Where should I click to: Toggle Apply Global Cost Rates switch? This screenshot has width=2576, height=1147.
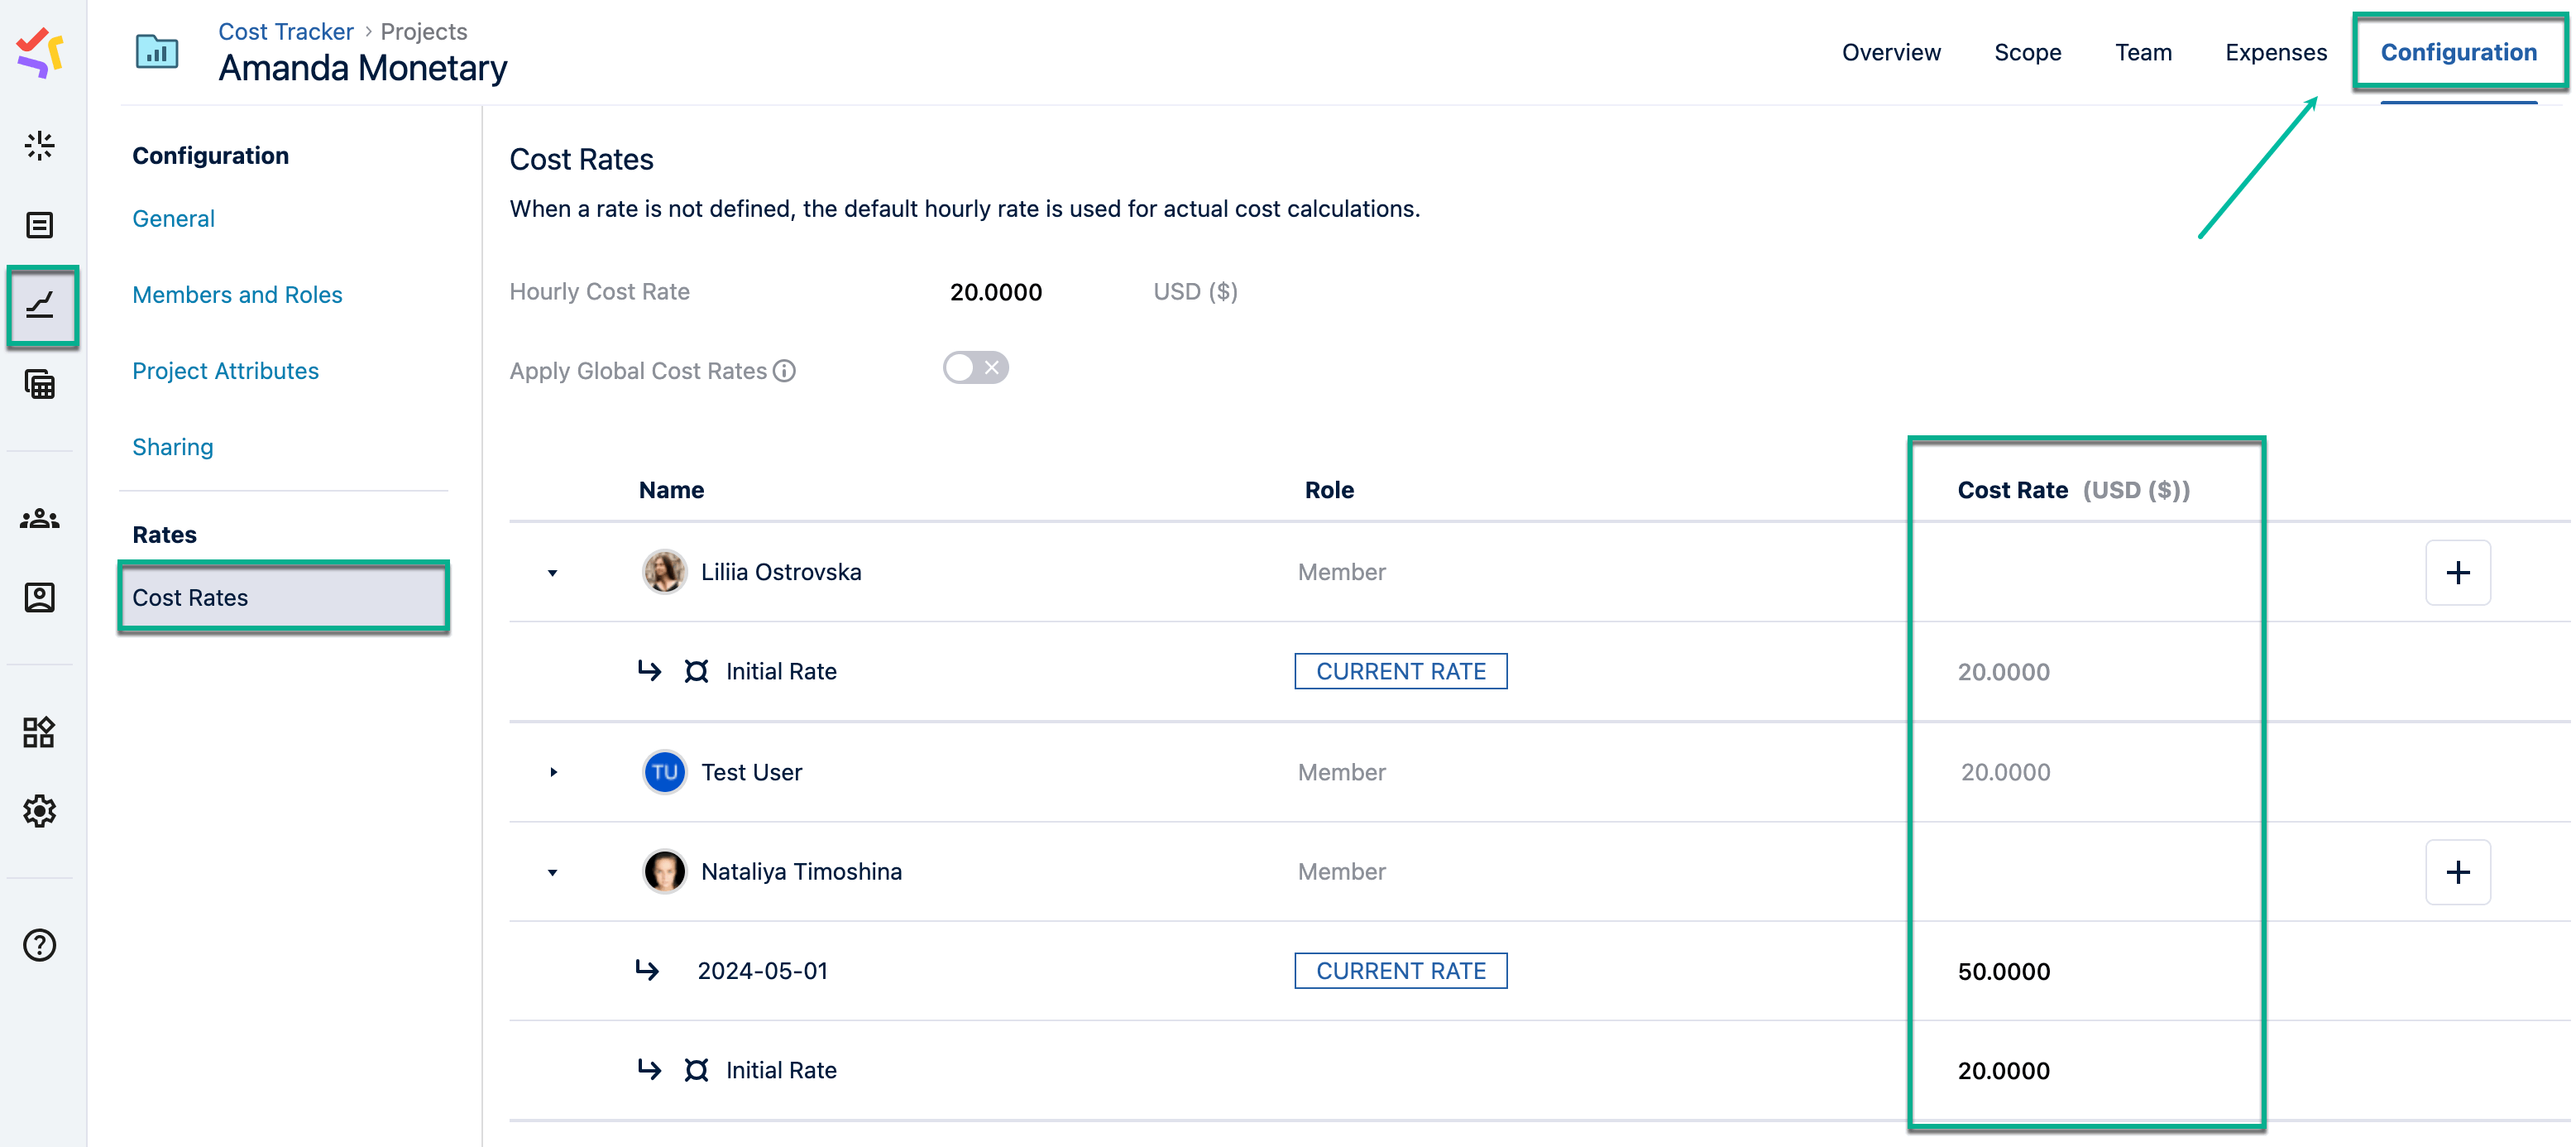click(975, 368)
